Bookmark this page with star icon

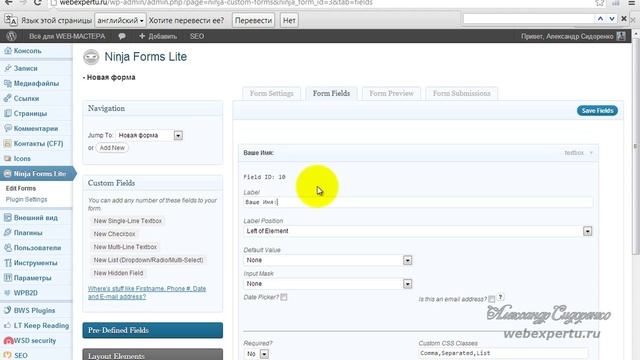pyautogui.click(x=600, y=3)
